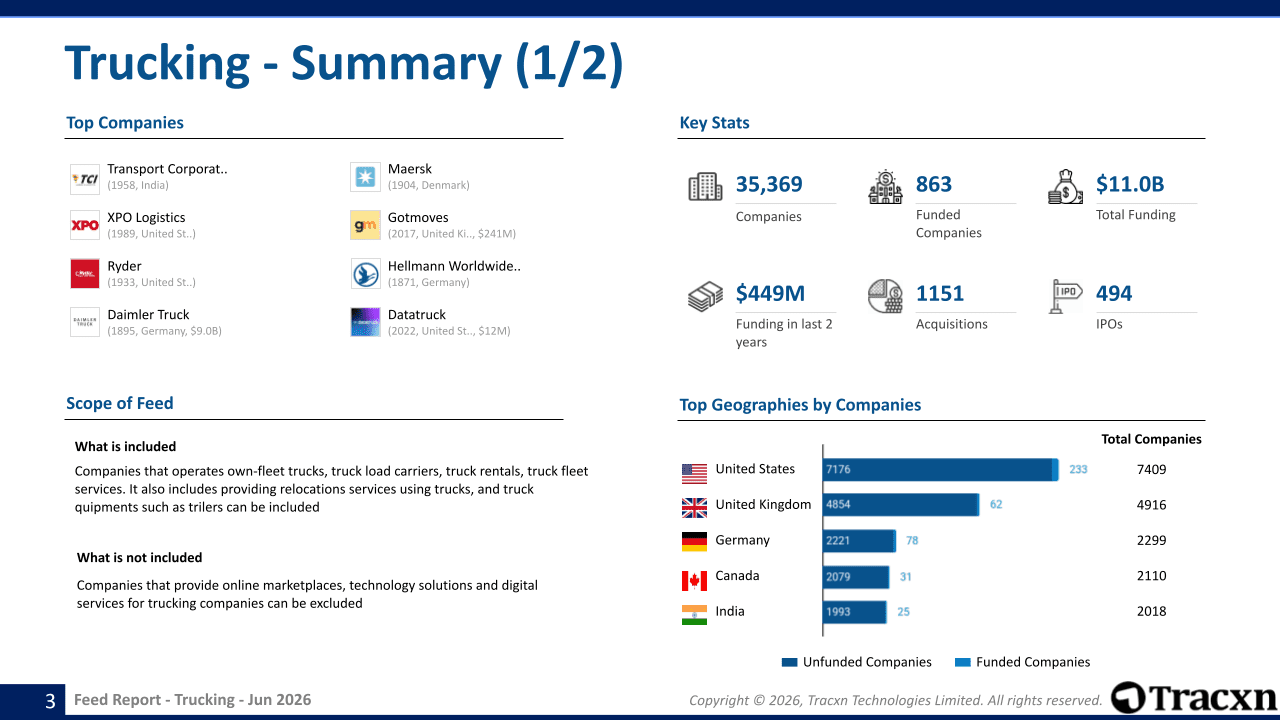Image resolution: width=1280 pixels, height=720 pixels.
Task: Click the Gotmoves gm logo
Action: pos(365,225)
